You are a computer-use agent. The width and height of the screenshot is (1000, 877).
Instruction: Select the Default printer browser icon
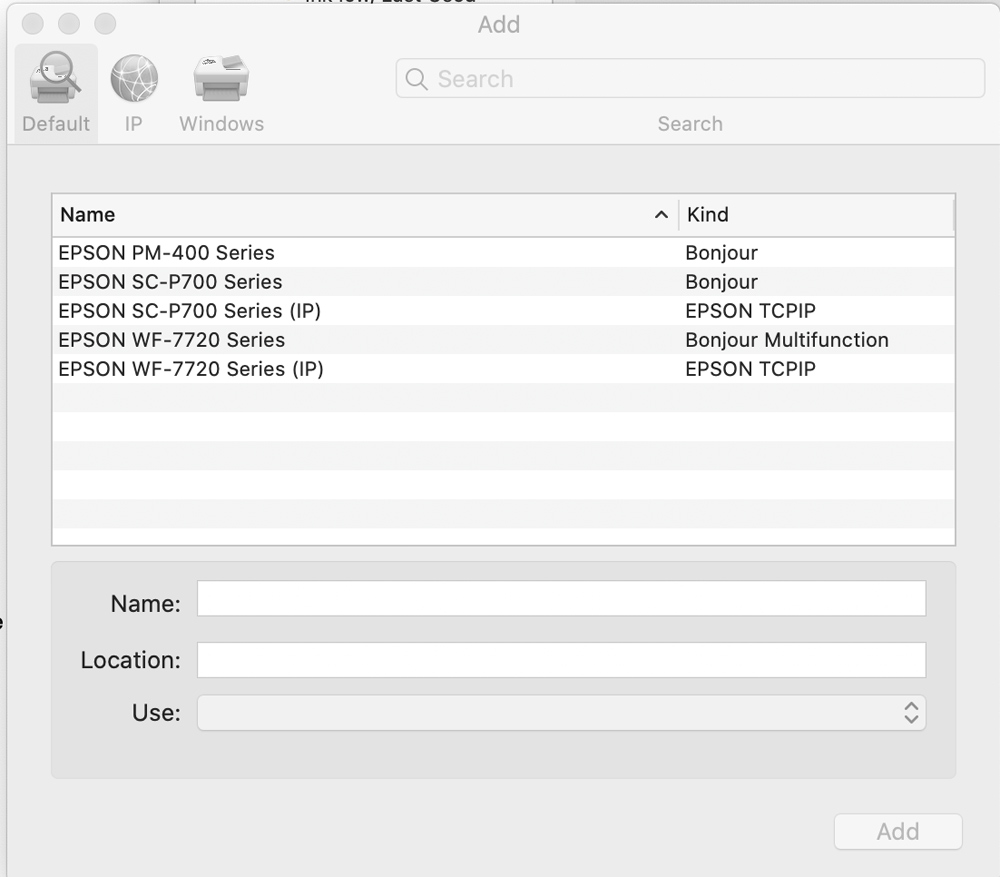click(x=56, y=80)
